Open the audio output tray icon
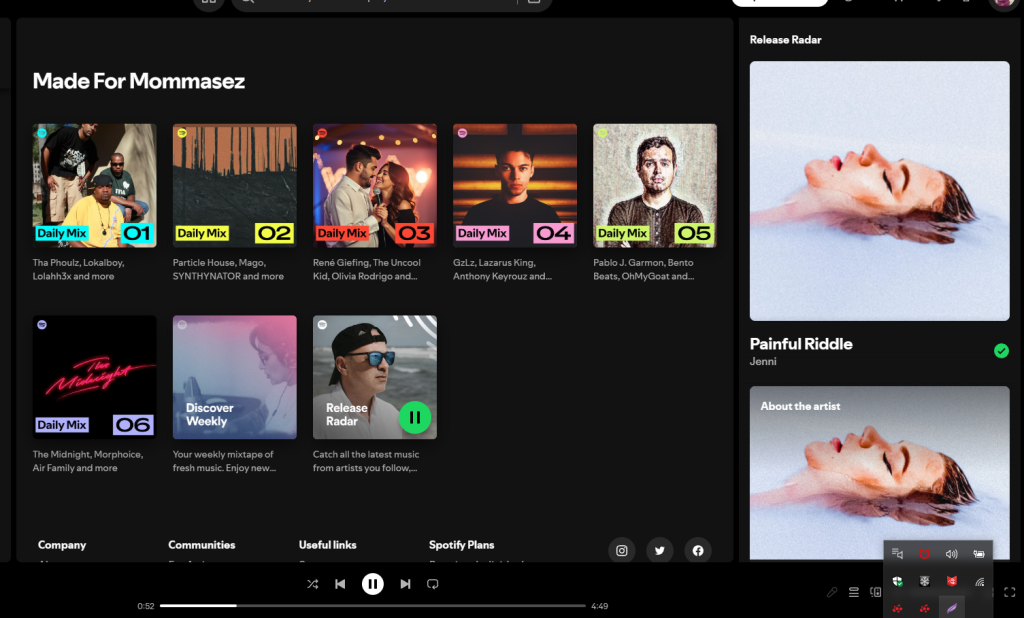This screenshot has height=618, width=1024. (x=897, y=554)
